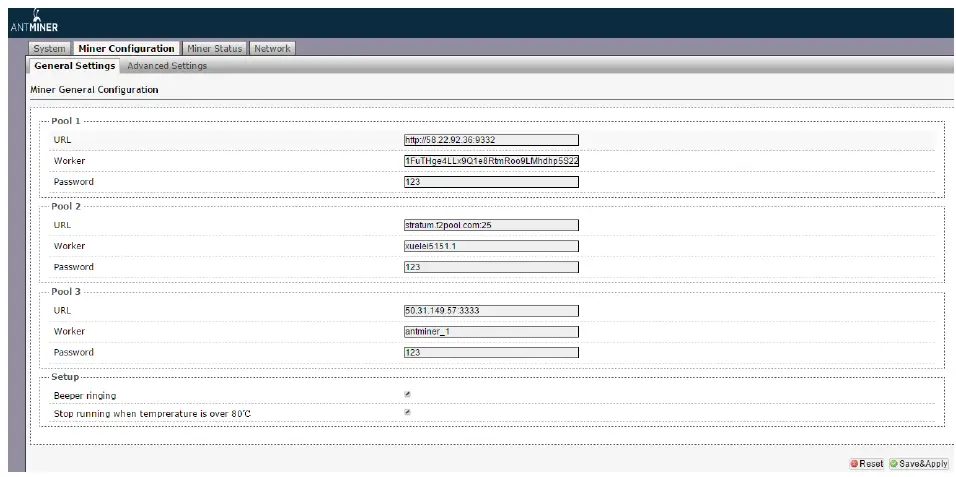
Task: Click the Reset button
Action: click(x=866, y=464)
